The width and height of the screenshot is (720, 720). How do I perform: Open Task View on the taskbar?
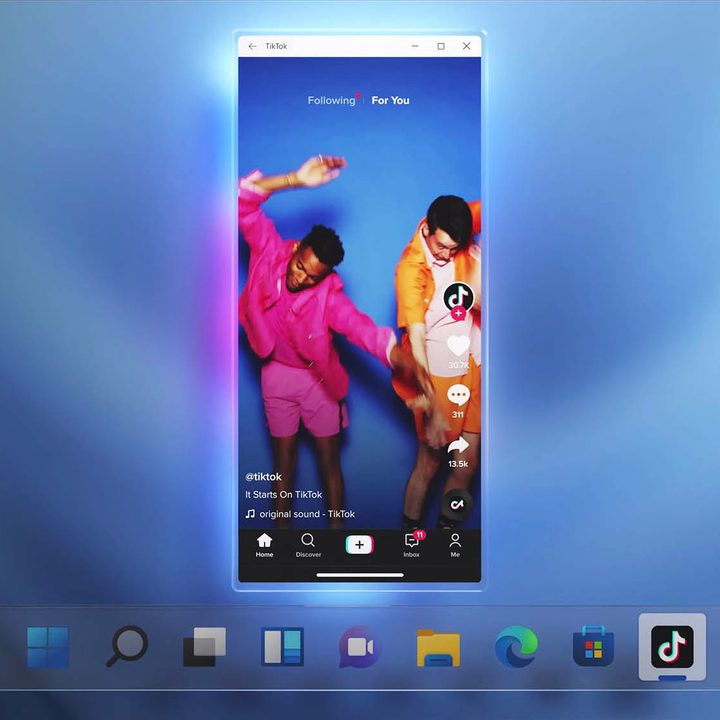(x=204, y=647)
